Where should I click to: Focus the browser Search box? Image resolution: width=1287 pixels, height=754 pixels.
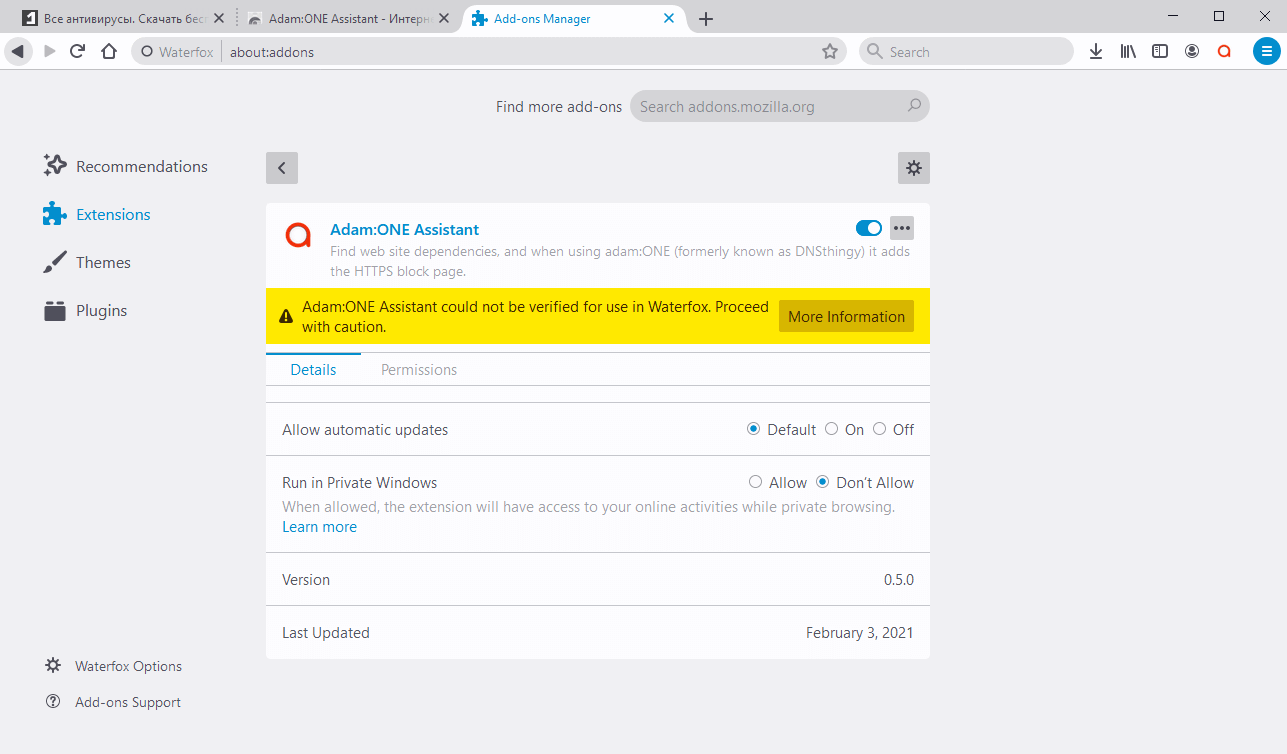pyautogui.click(x=966, y=51)
